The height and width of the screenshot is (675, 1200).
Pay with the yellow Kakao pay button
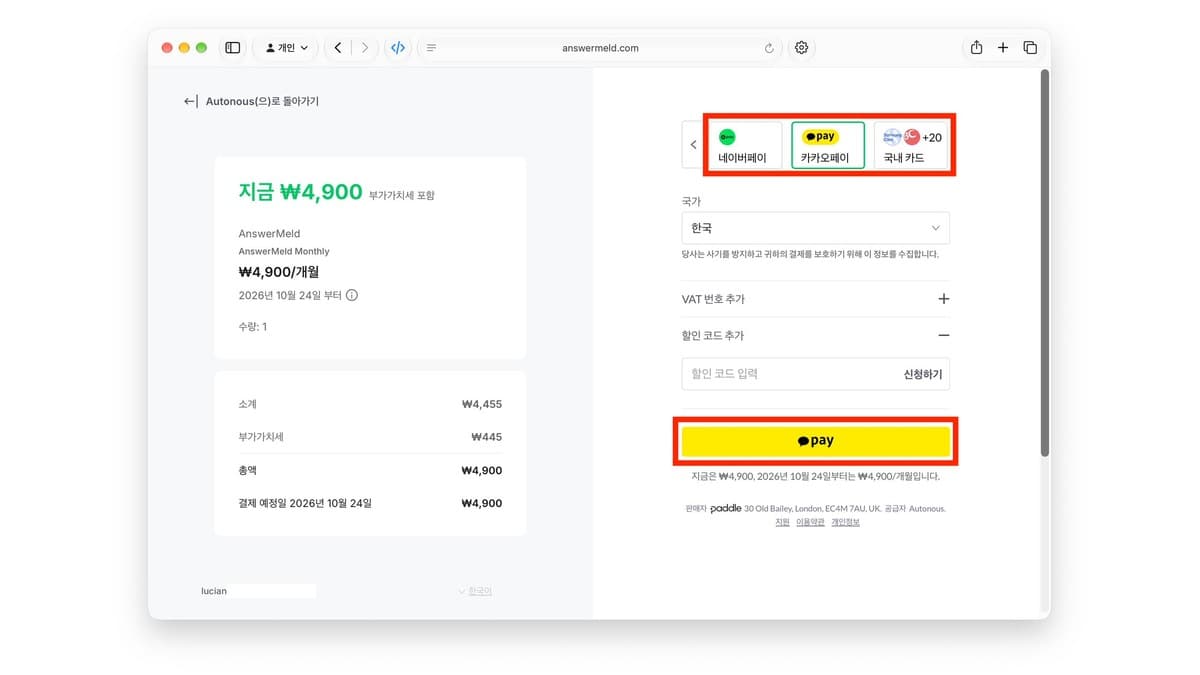(815, 441)
